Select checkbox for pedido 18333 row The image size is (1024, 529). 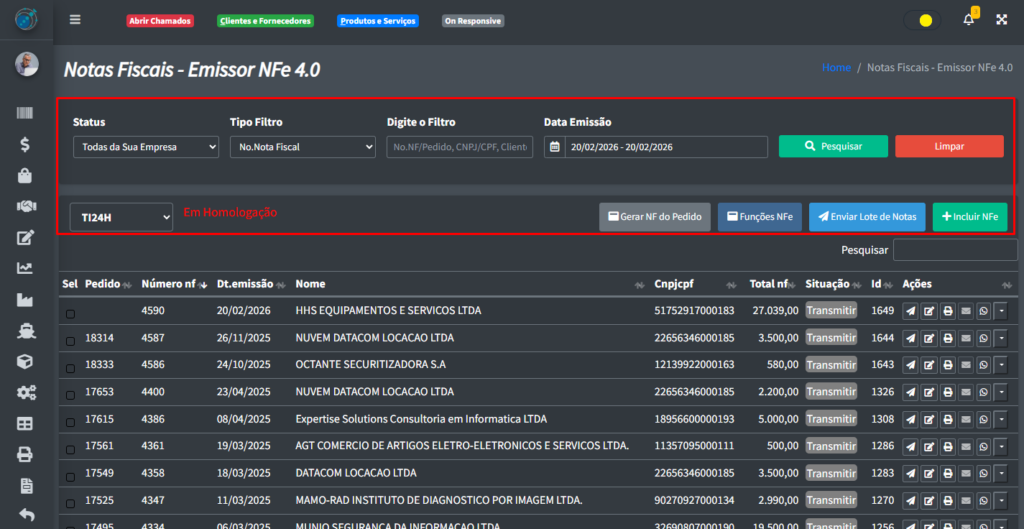point(70,367)
